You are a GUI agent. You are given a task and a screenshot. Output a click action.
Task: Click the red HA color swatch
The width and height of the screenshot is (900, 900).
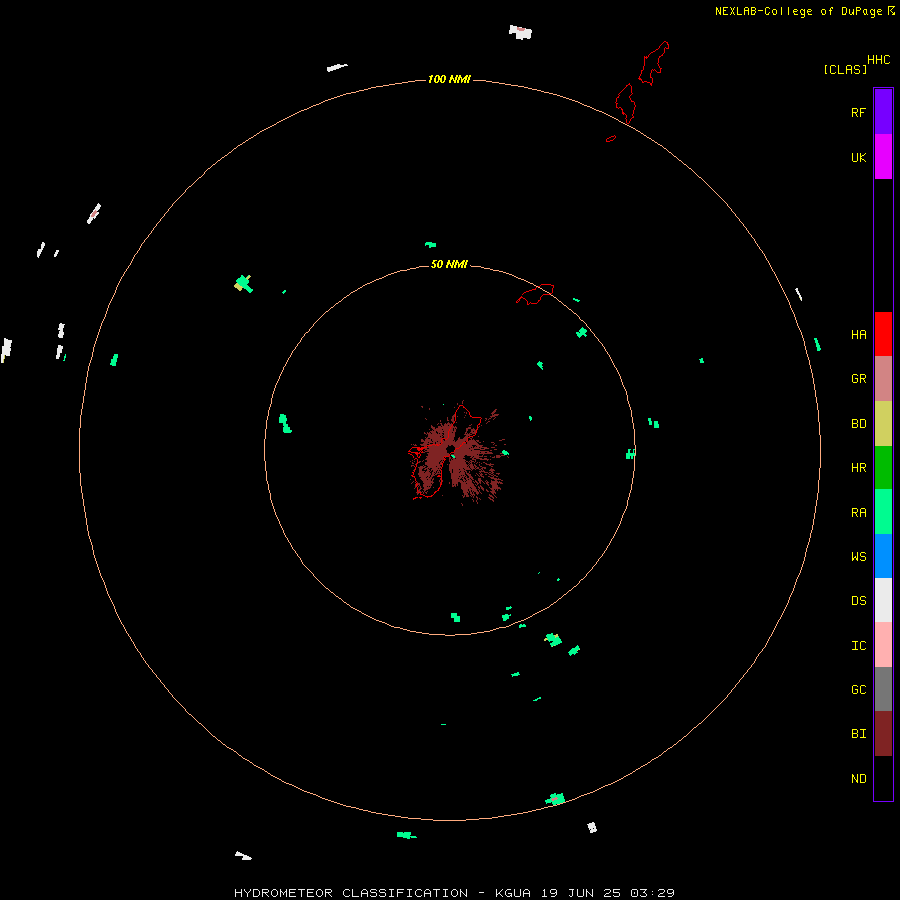click(x=883, y=334)
